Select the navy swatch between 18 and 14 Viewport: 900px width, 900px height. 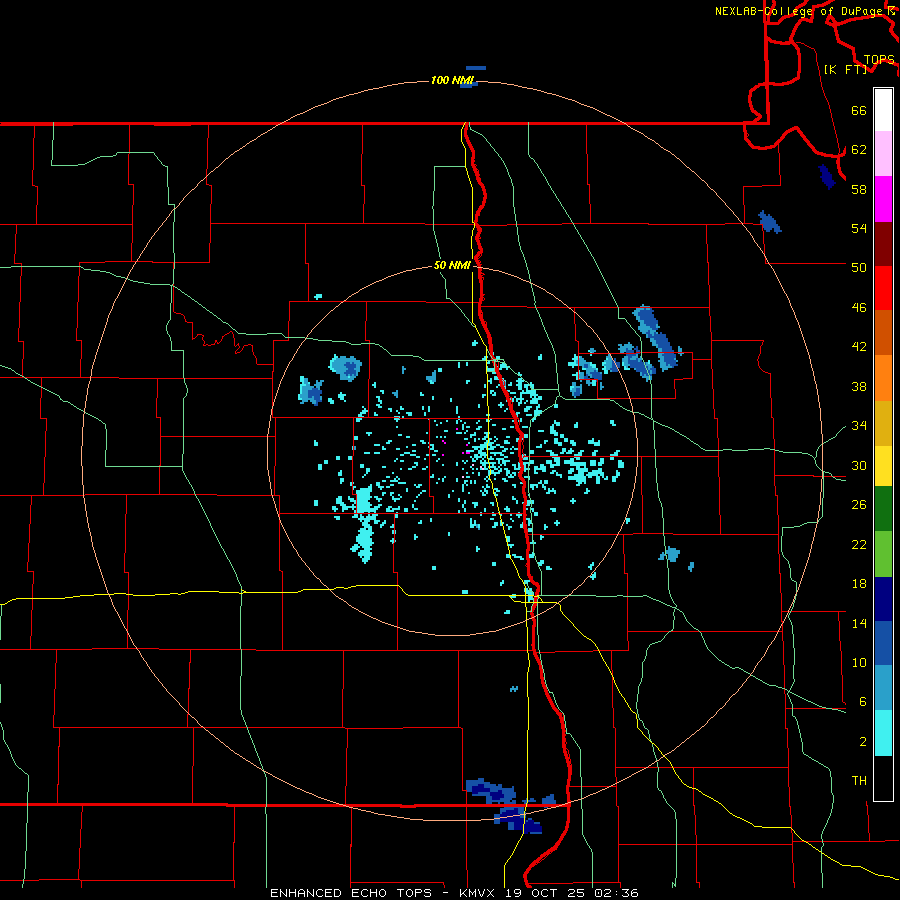point(883,599)
